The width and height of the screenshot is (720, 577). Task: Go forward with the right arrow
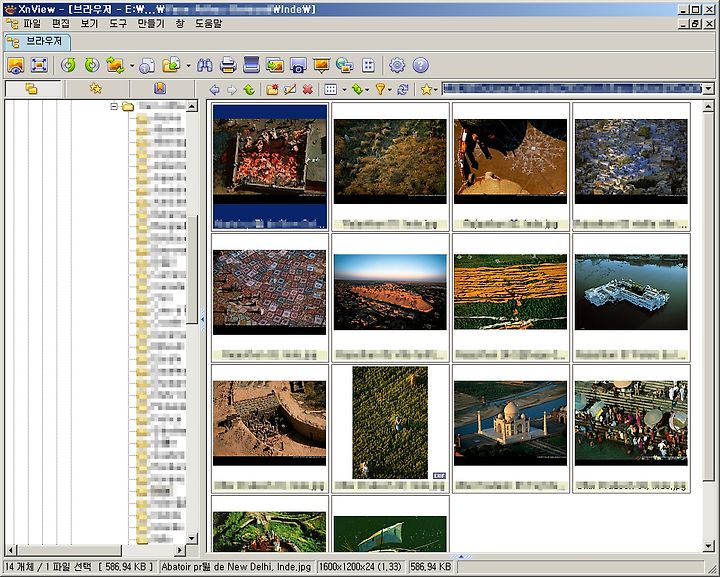[x=232, y=90]
